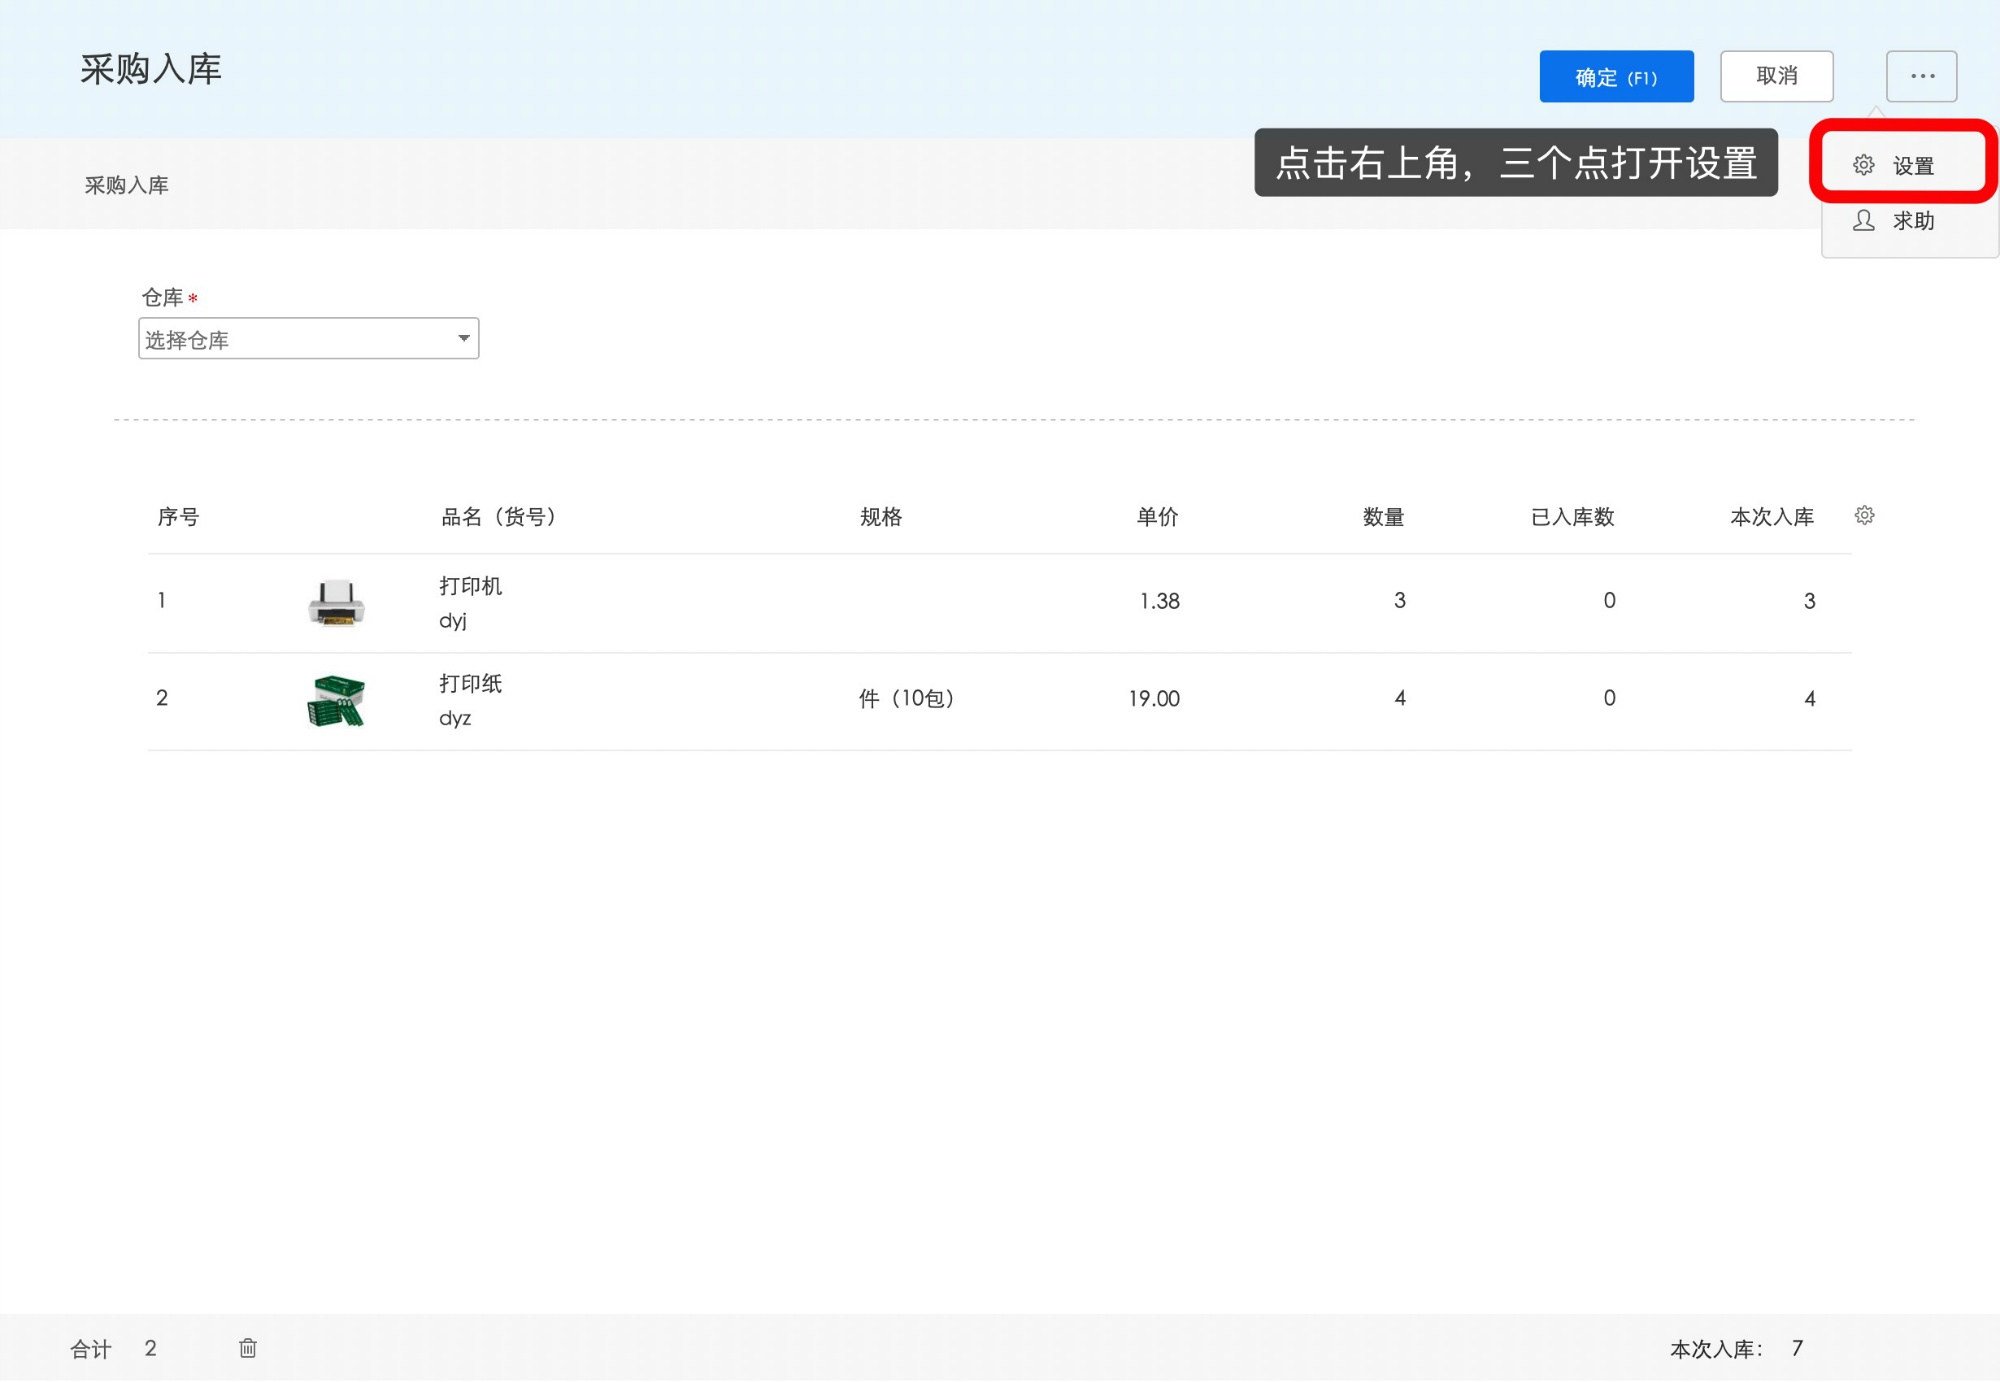The height and width of the screenshot is (1382, 2000).
Task: Click the 取消 cancel button
Action: coord(1776,76)
